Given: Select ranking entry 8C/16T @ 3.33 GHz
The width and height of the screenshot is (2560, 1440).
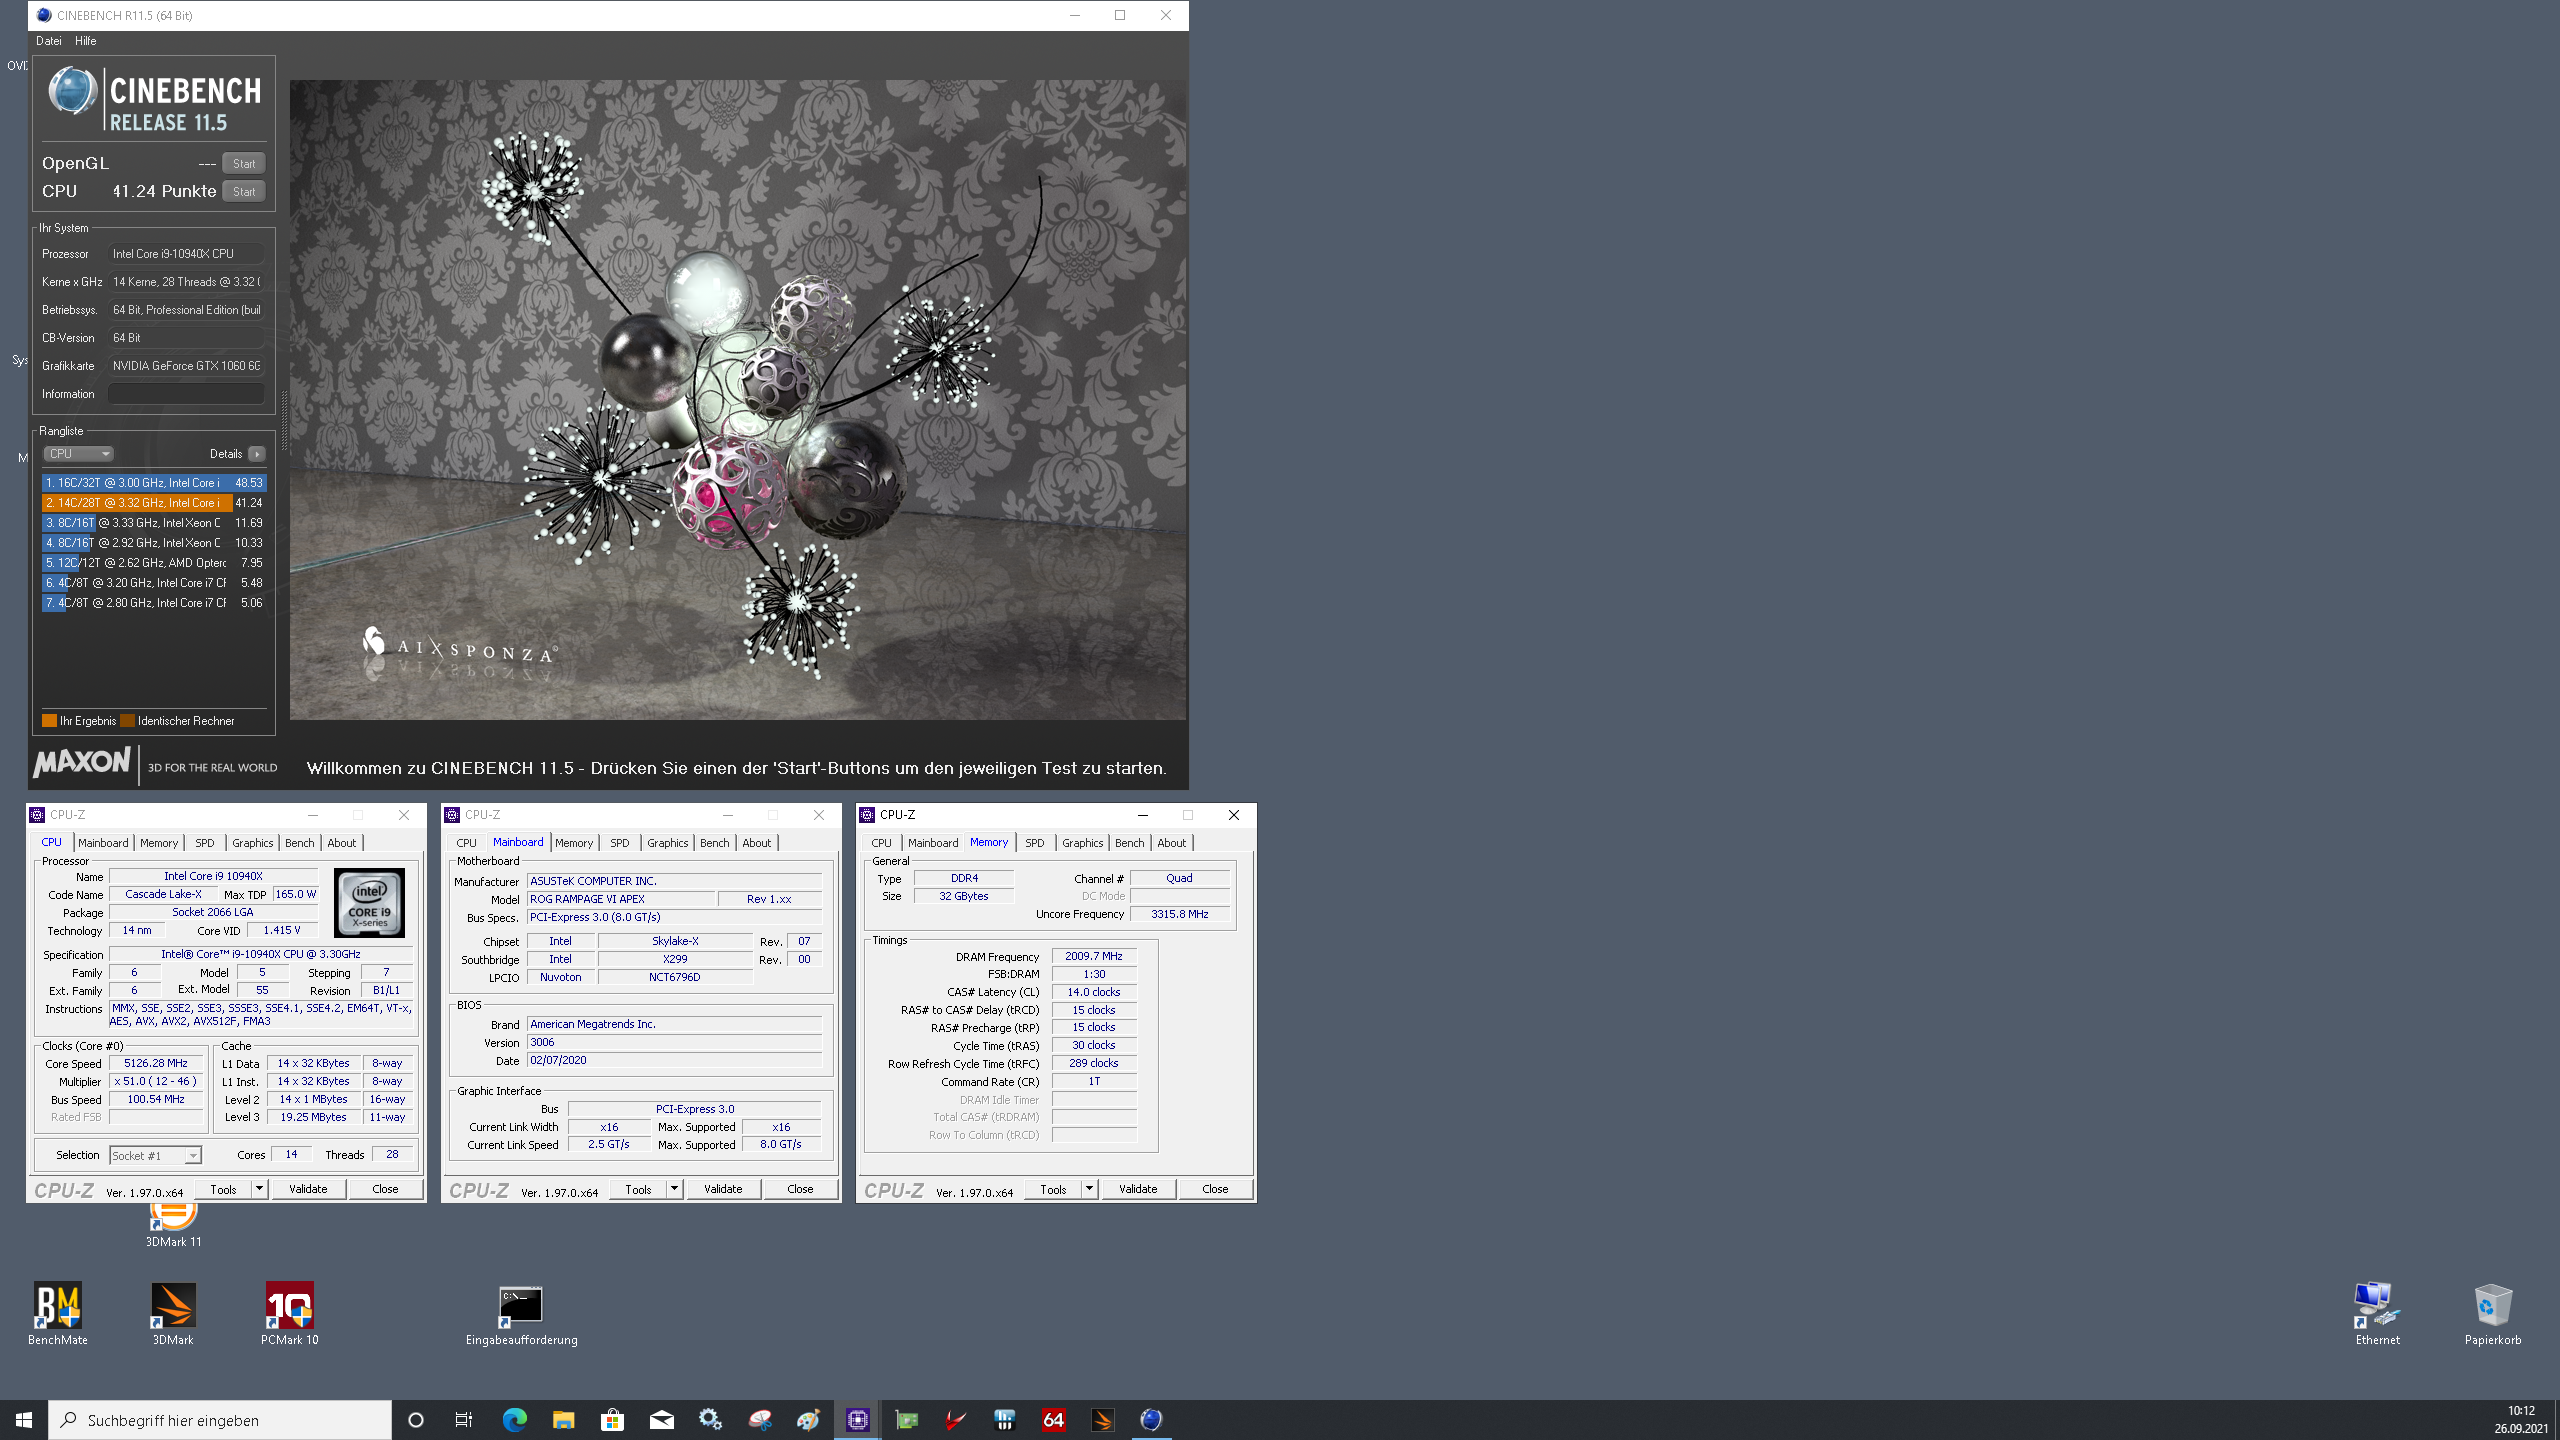Looking at the screenshot, I should pyautogui.click(x=154, y=523).
